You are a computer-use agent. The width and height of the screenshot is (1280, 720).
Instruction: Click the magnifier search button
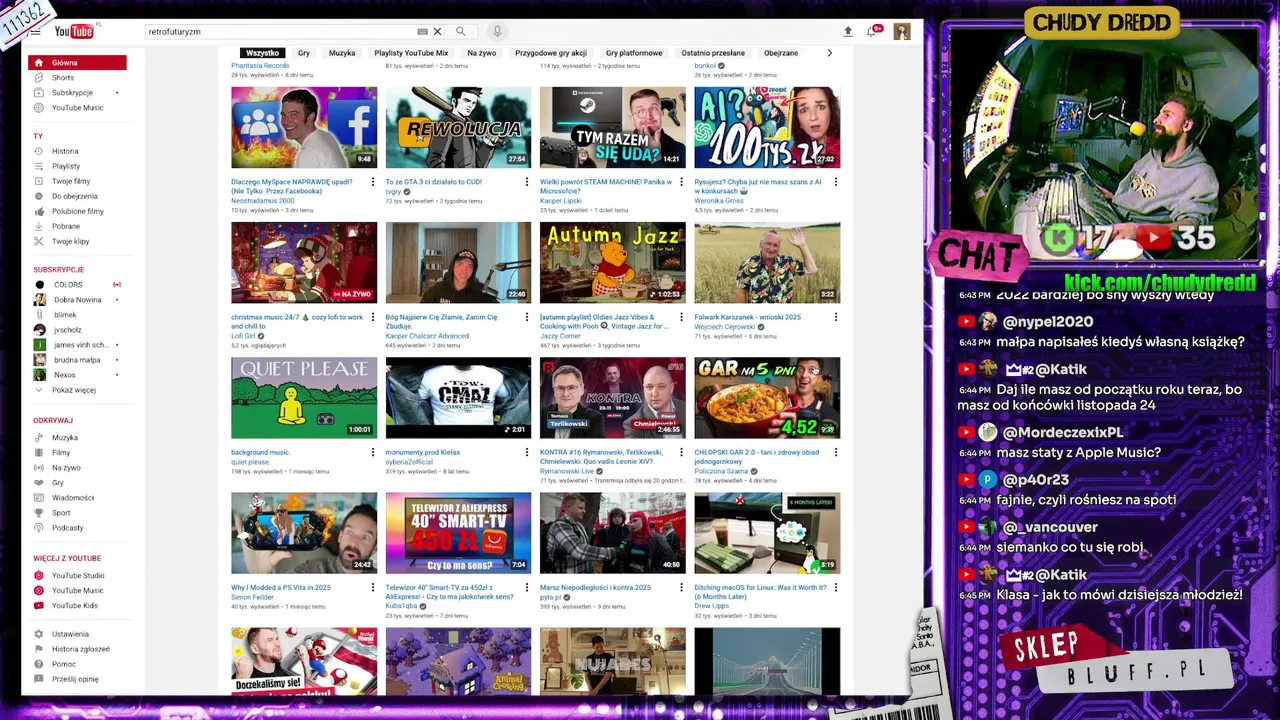pyautogui.click(x=461, y=31)
